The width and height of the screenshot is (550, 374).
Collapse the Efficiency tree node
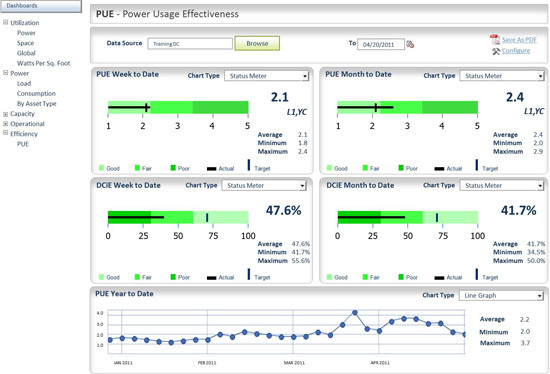click(x=6, y=133)
